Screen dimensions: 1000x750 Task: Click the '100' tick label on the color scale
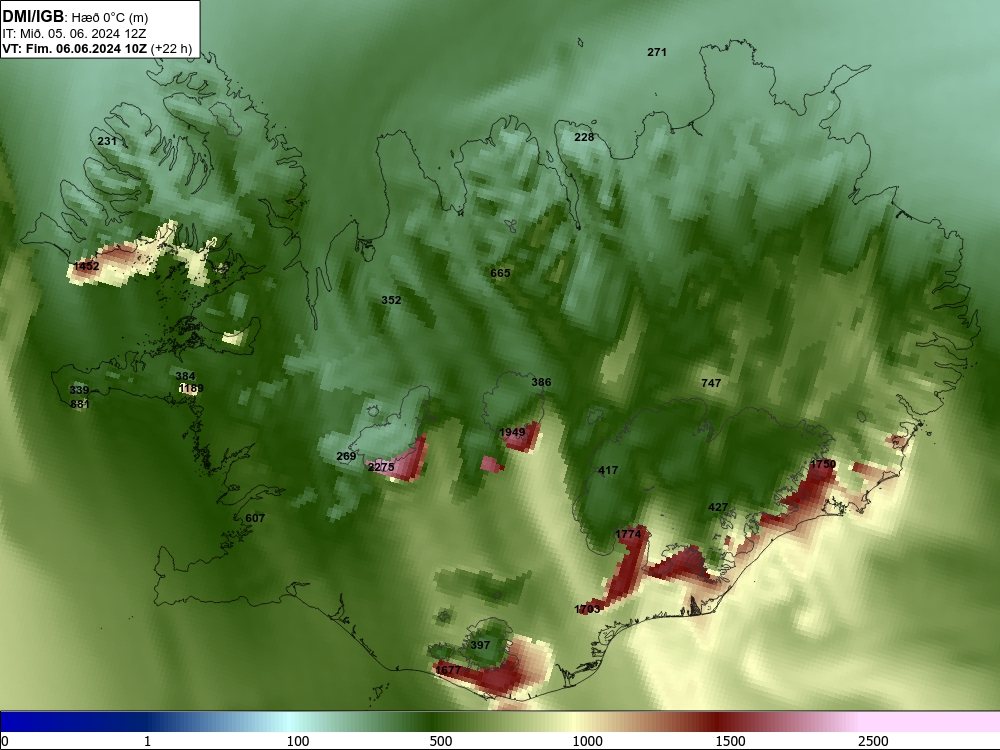298,741
